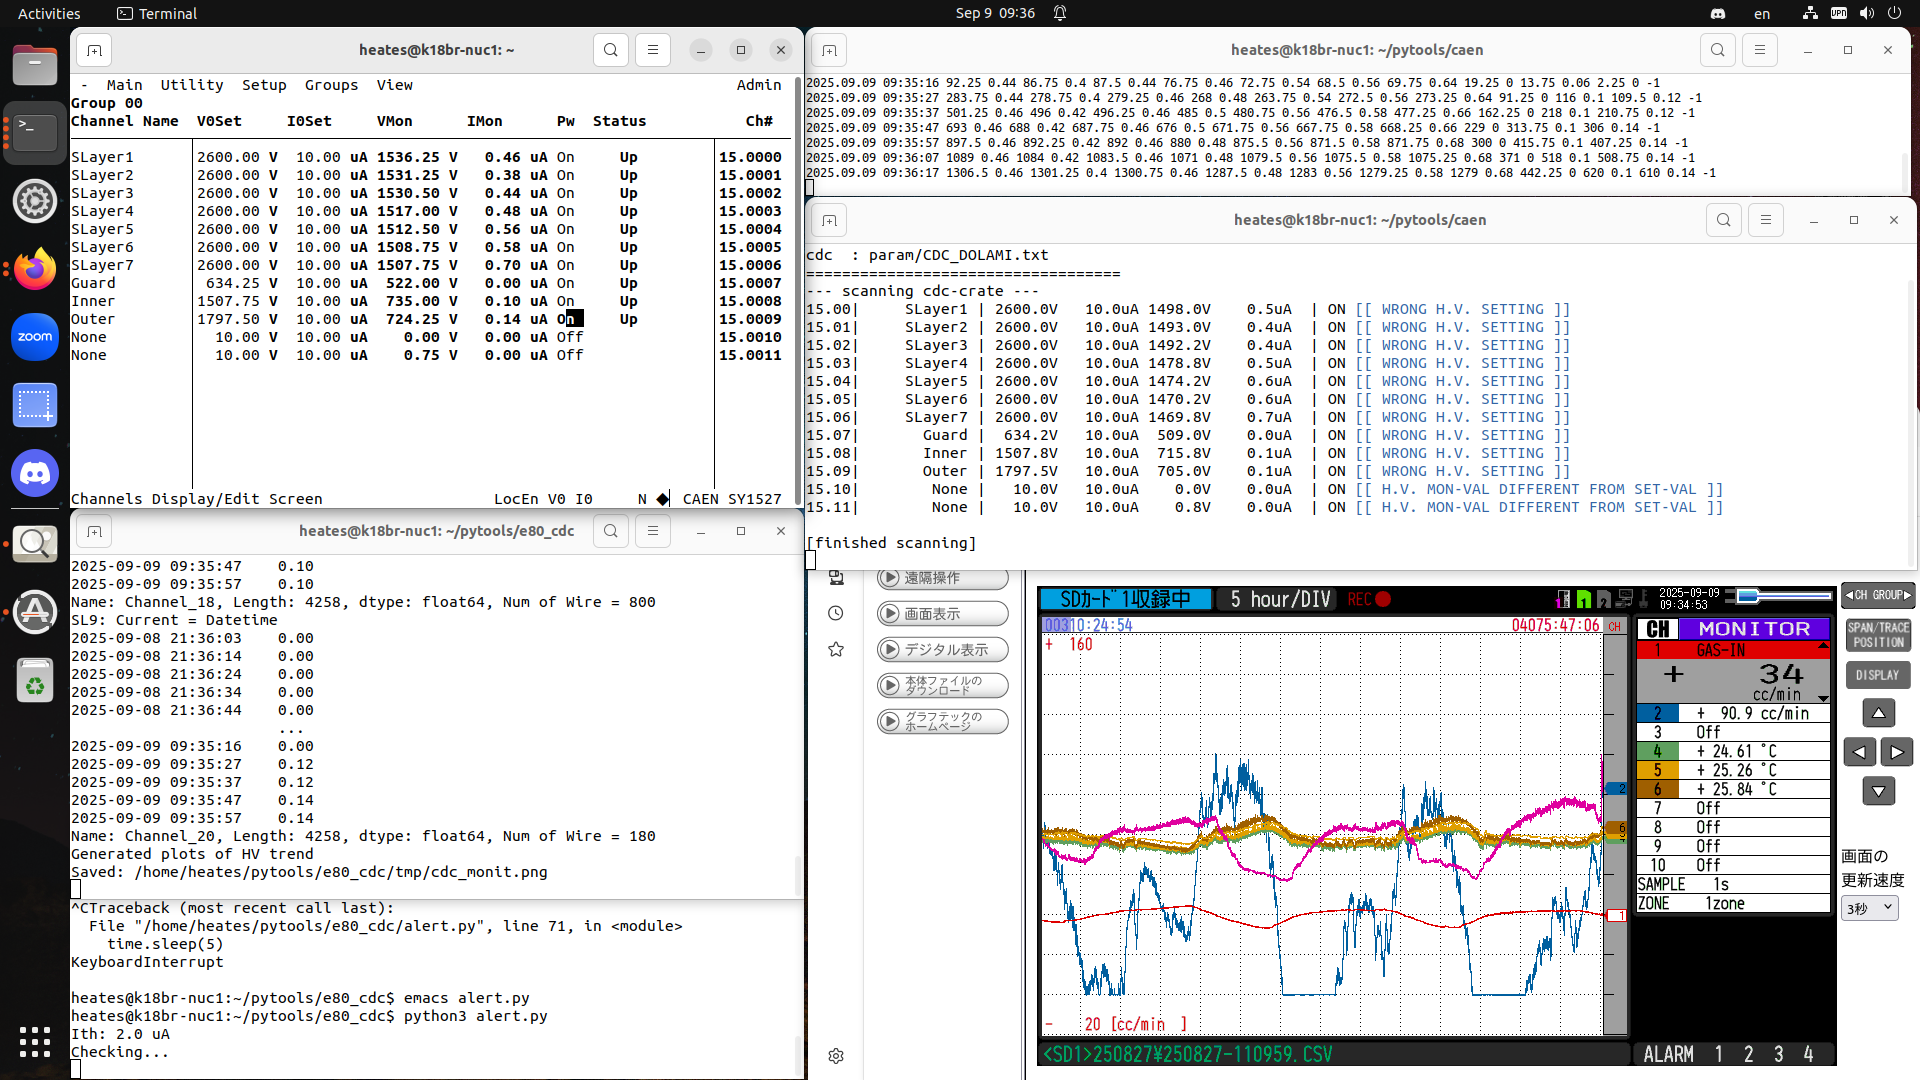Open the Trash in the dock
Viewport: 1920px width, 1080px height.
[x=35, y=681]
